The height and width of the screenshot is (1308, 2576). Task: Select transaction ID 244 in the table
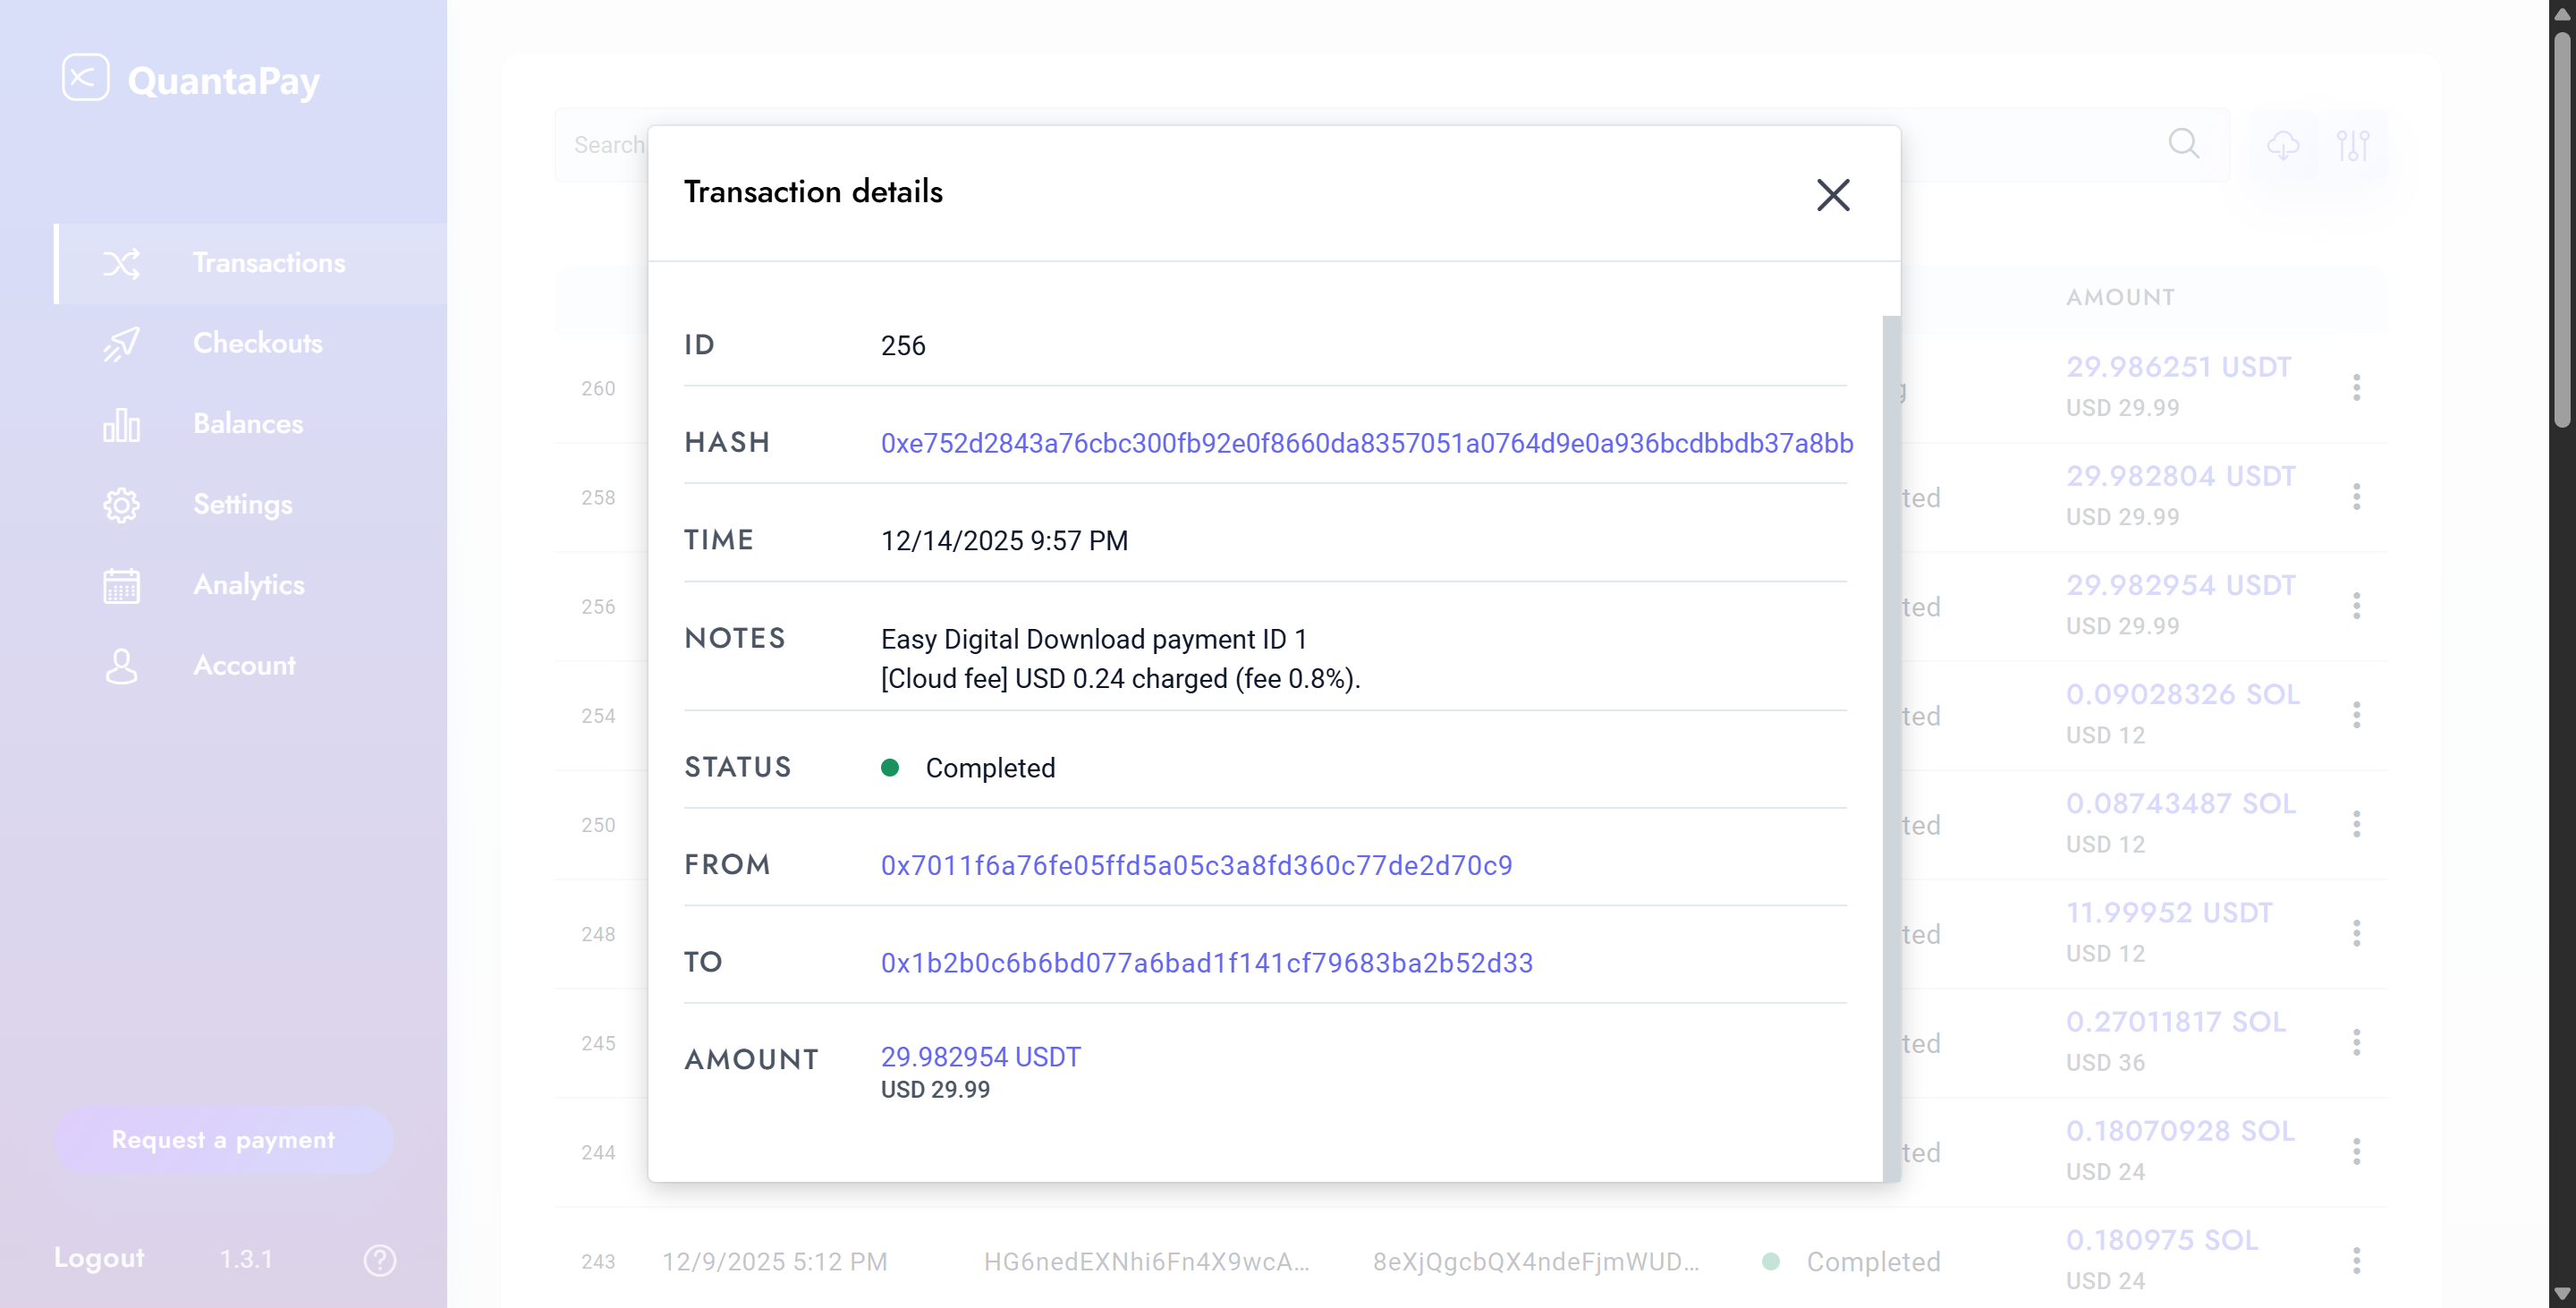pyautogui.click(x=598, y=1152)
